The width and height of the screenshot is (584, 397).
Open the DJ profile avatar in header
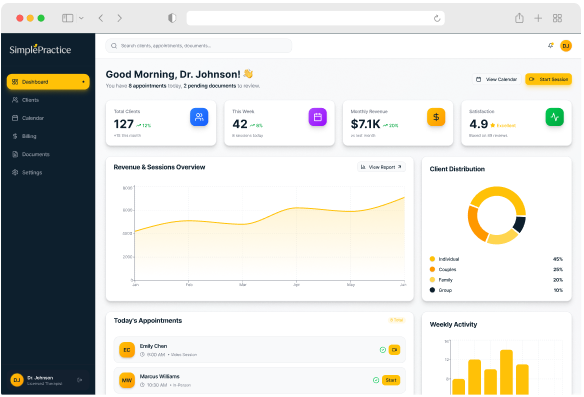pos(566,46)
